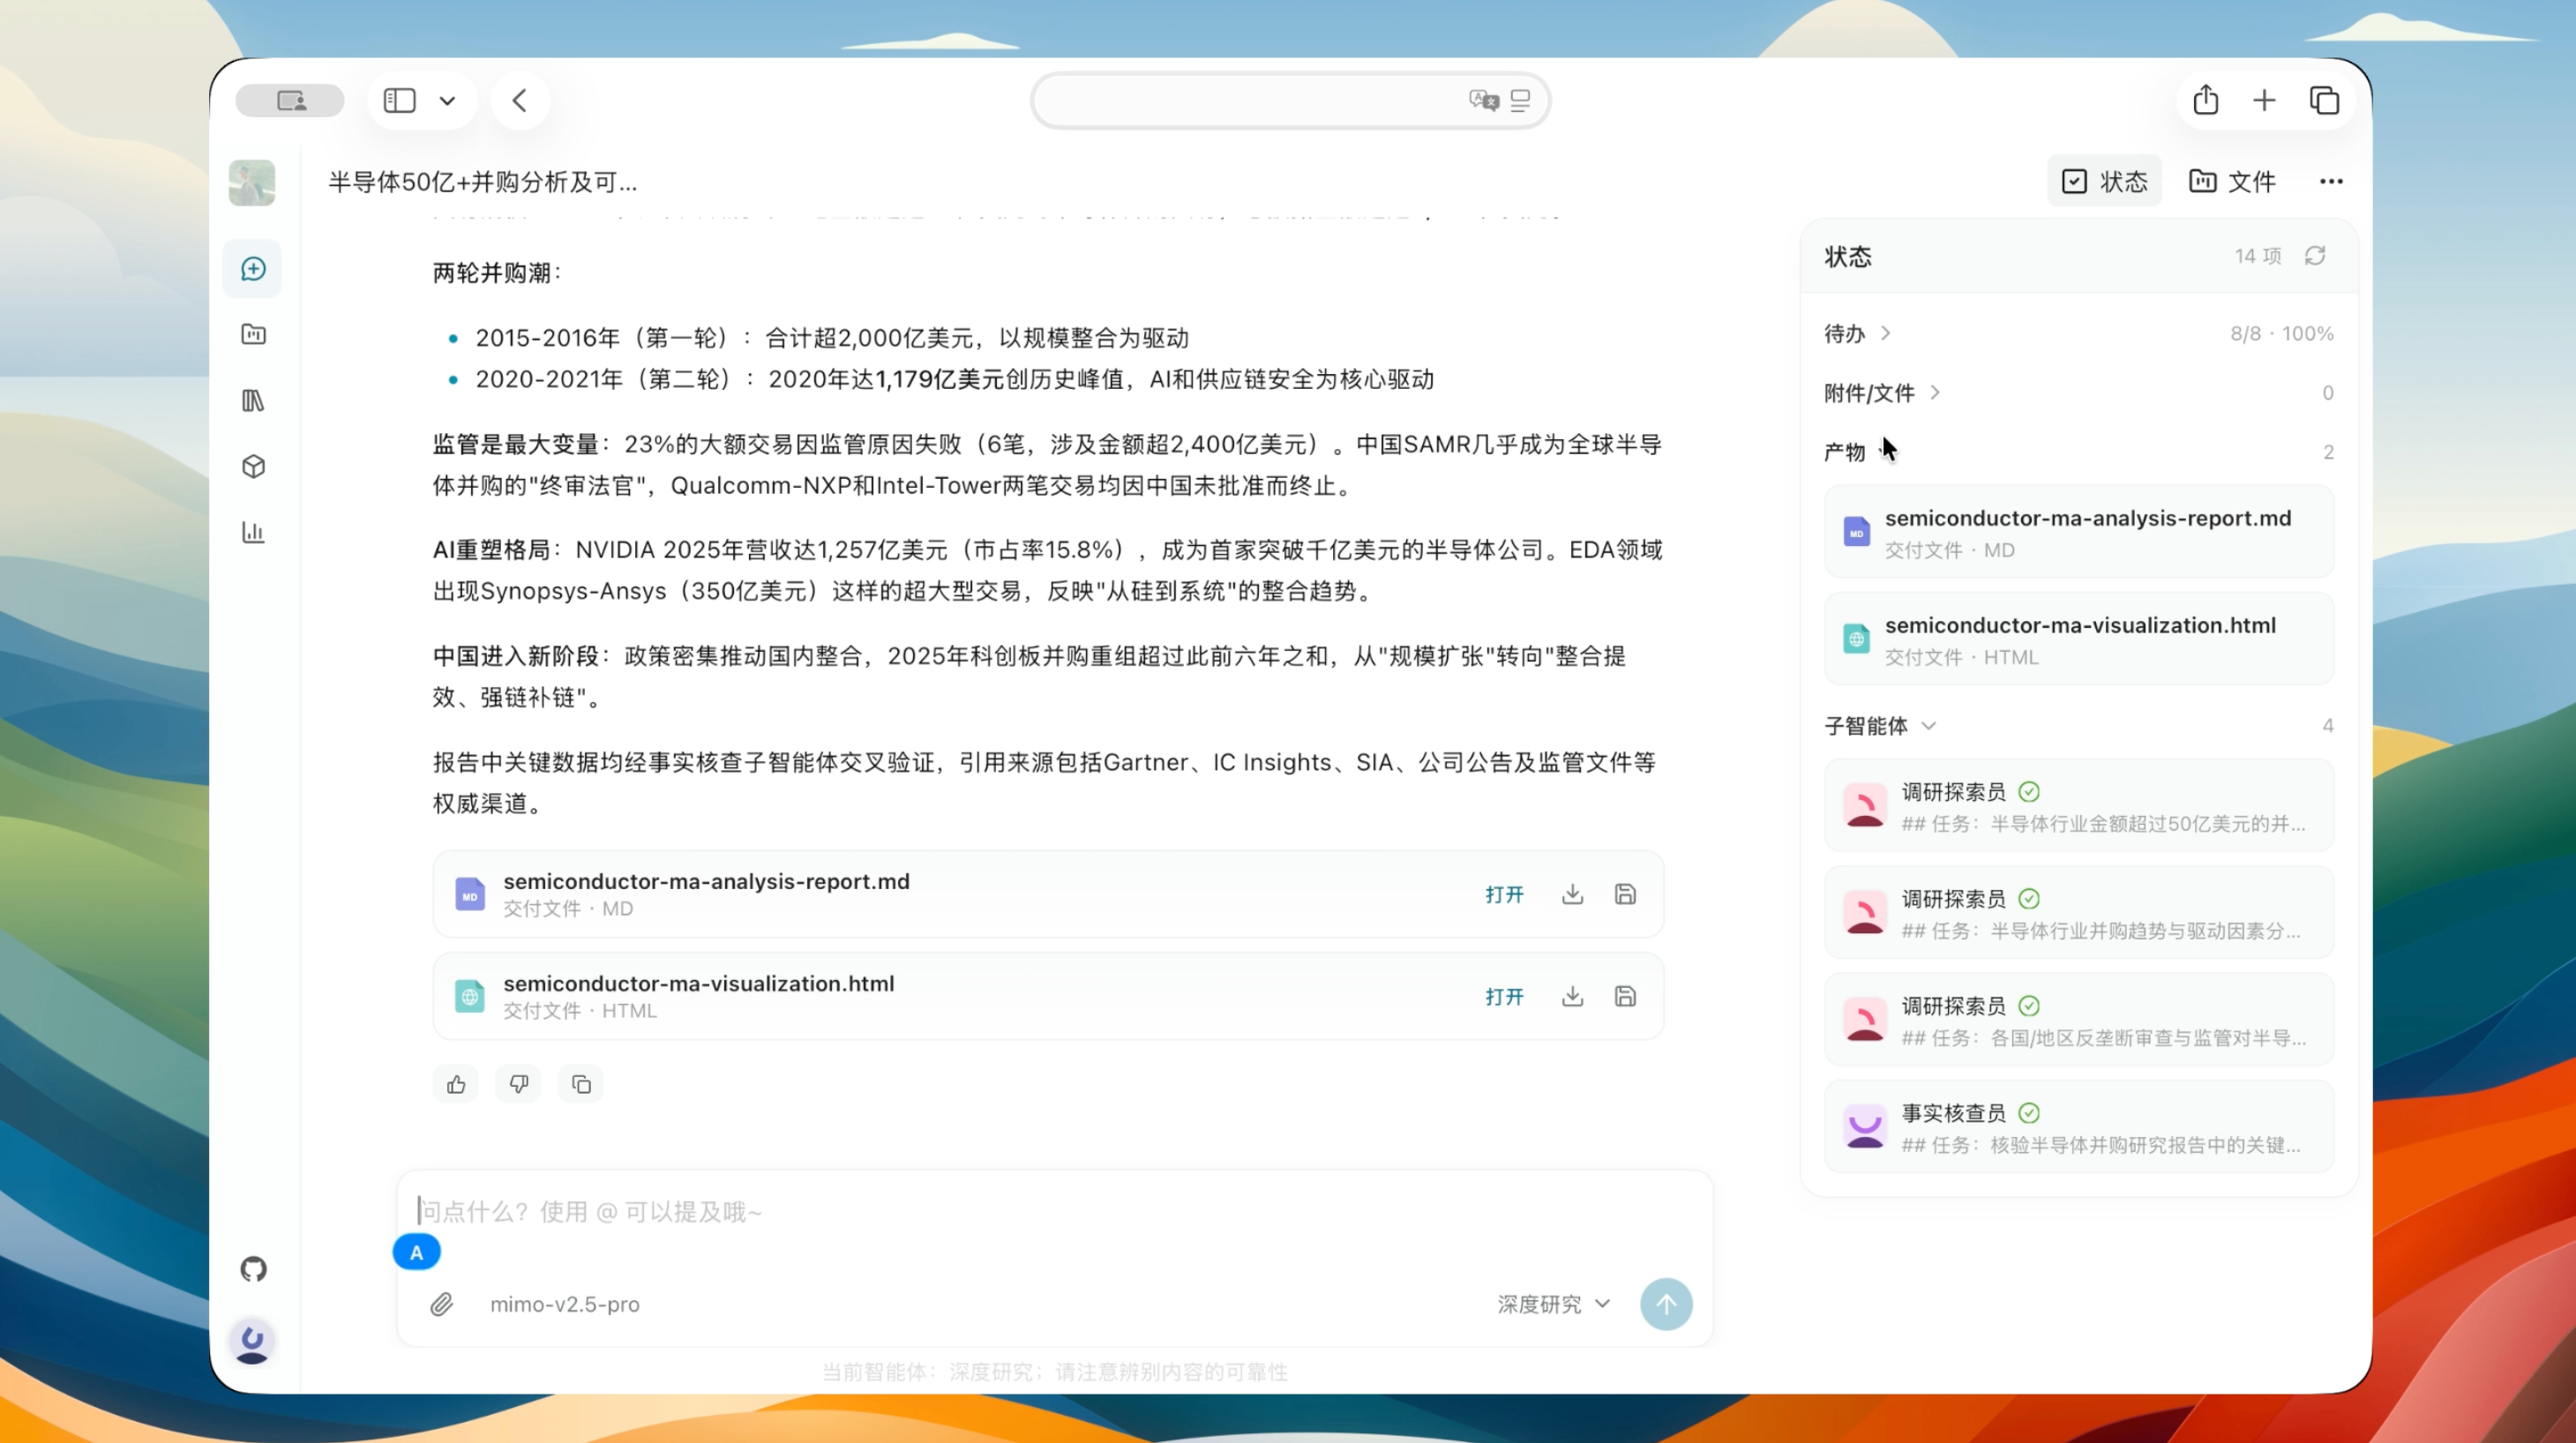Click the HTML file icon in chat attachment
The width and height of the screenshot is (2576, 1443).
coord(469,996)
